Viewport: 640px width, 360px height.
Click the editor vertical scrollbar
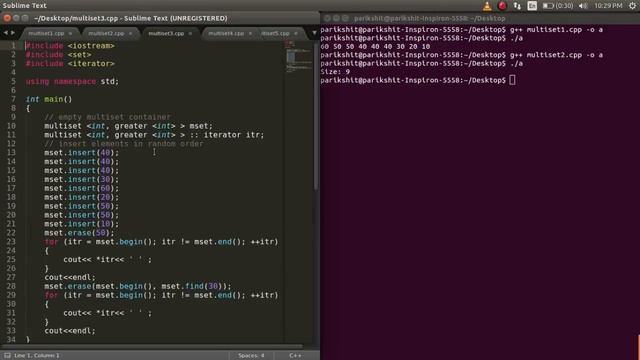[x=316, y=116]
